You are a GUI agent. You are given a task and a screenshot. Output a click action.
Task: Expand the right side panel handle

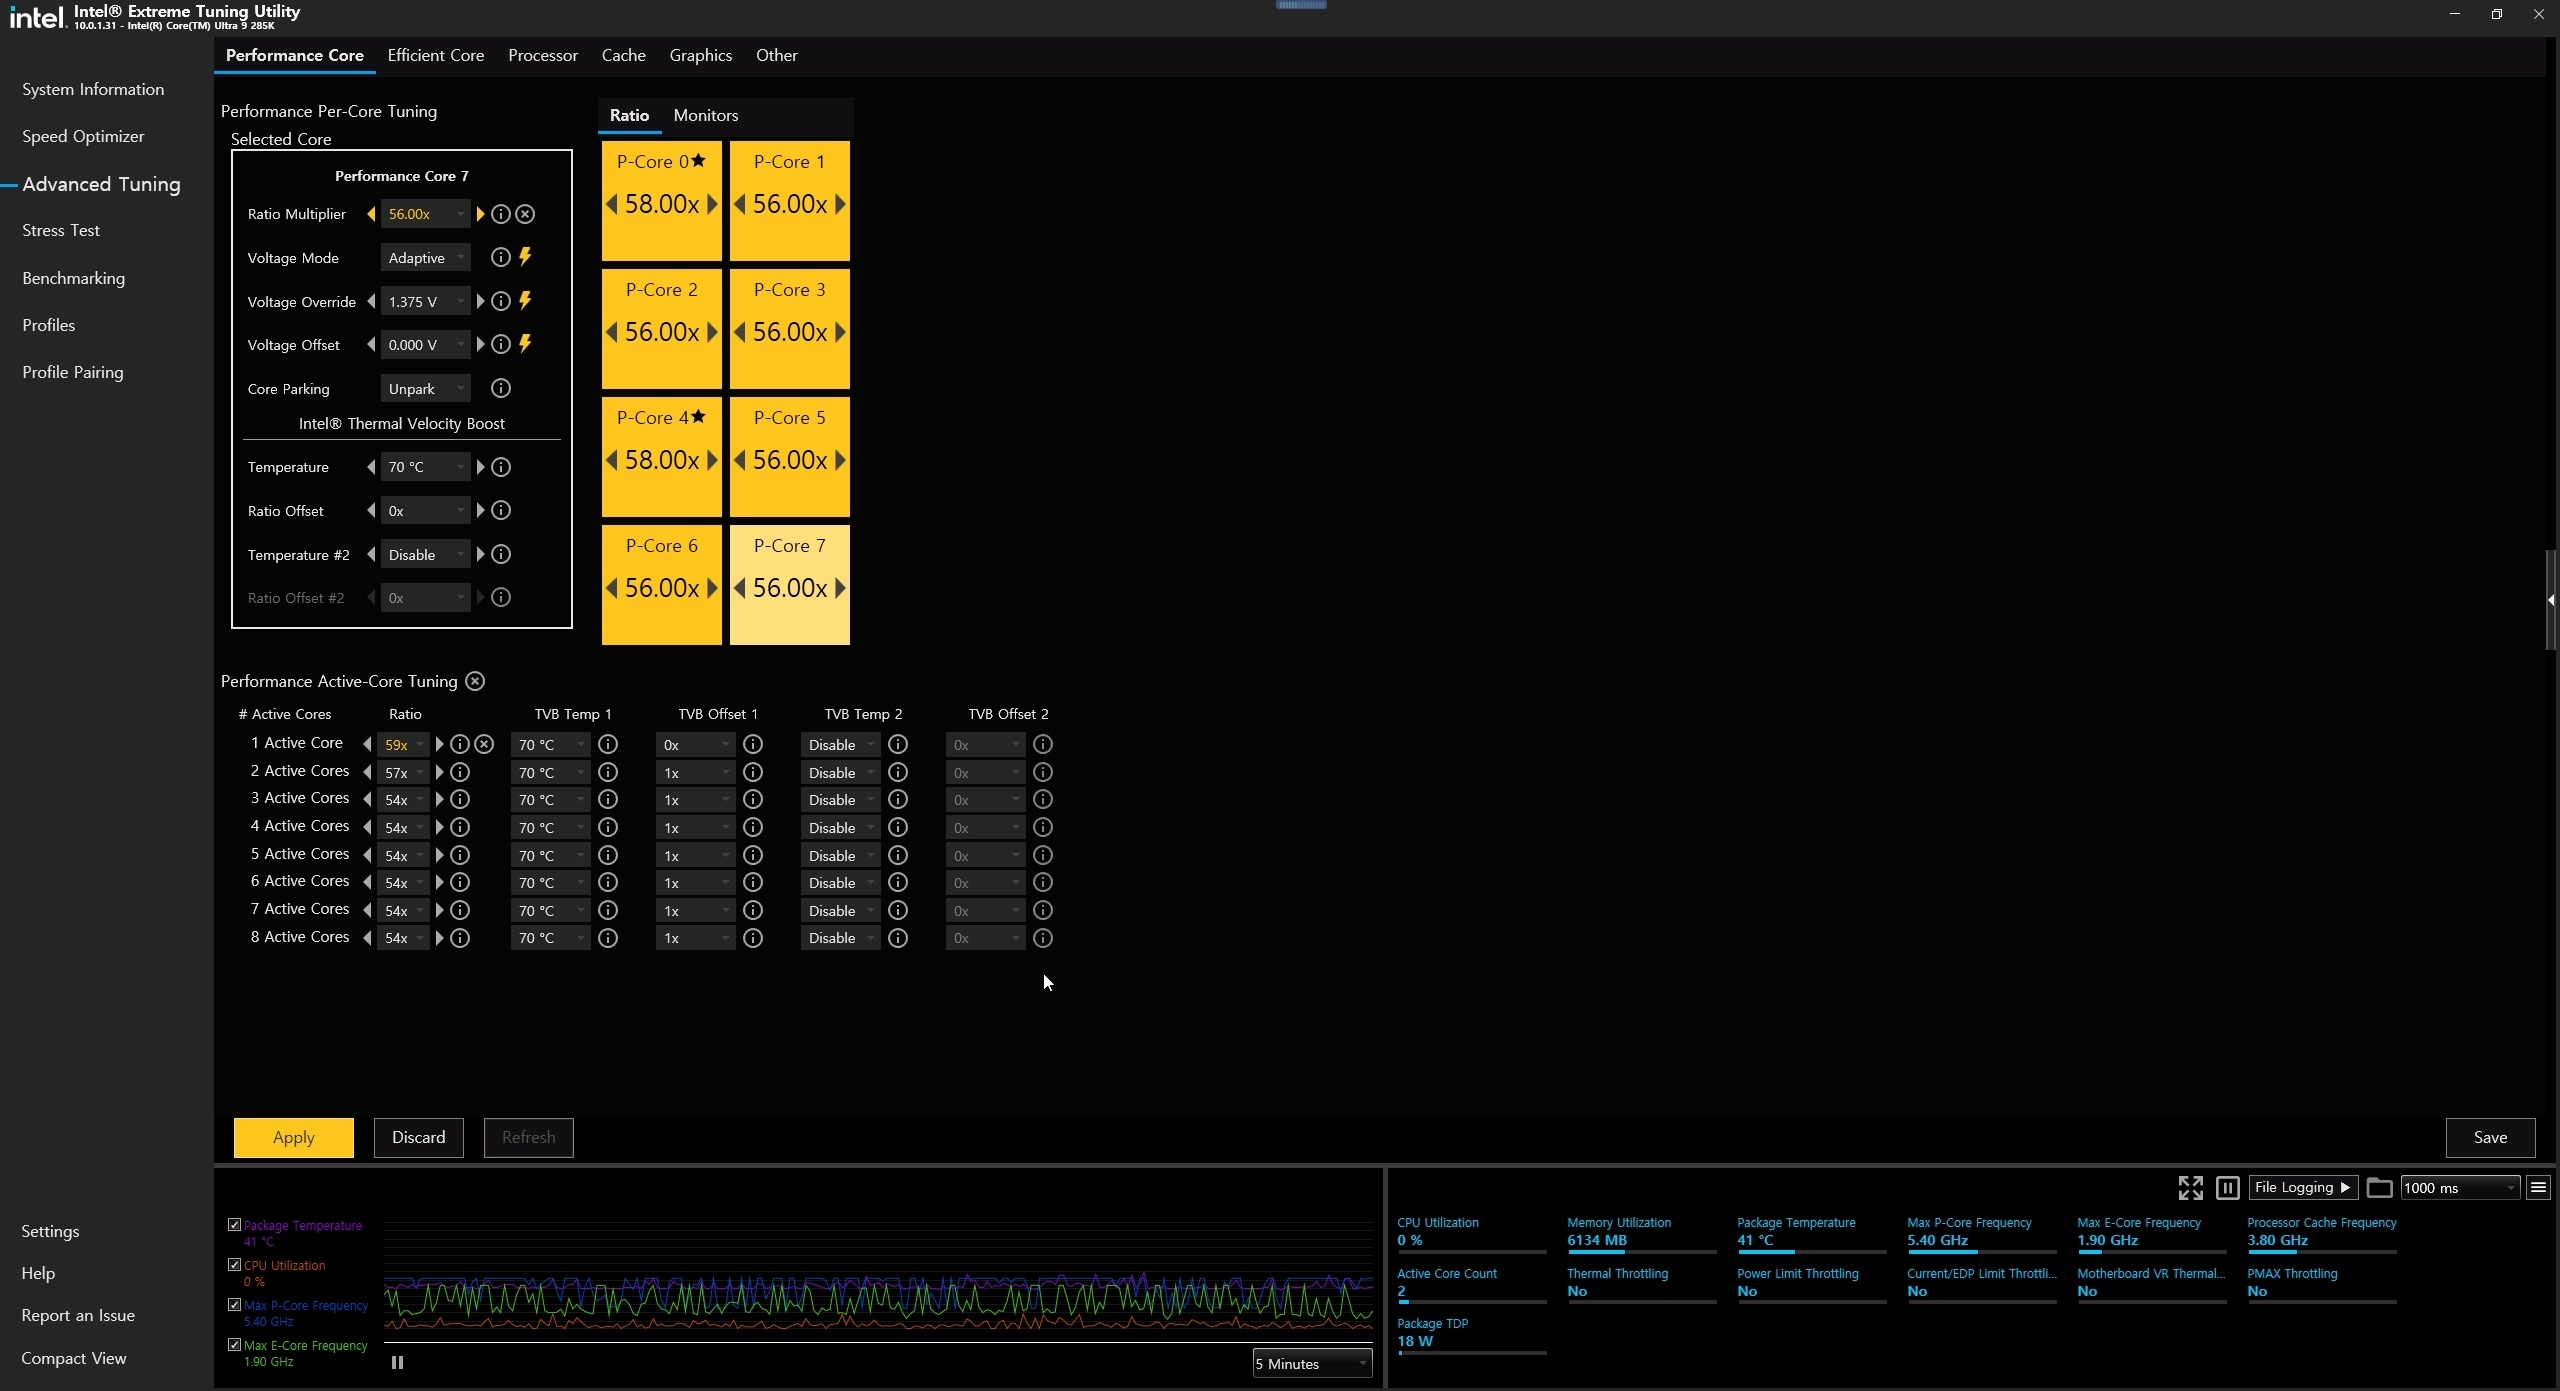[x=2552, y=600]
